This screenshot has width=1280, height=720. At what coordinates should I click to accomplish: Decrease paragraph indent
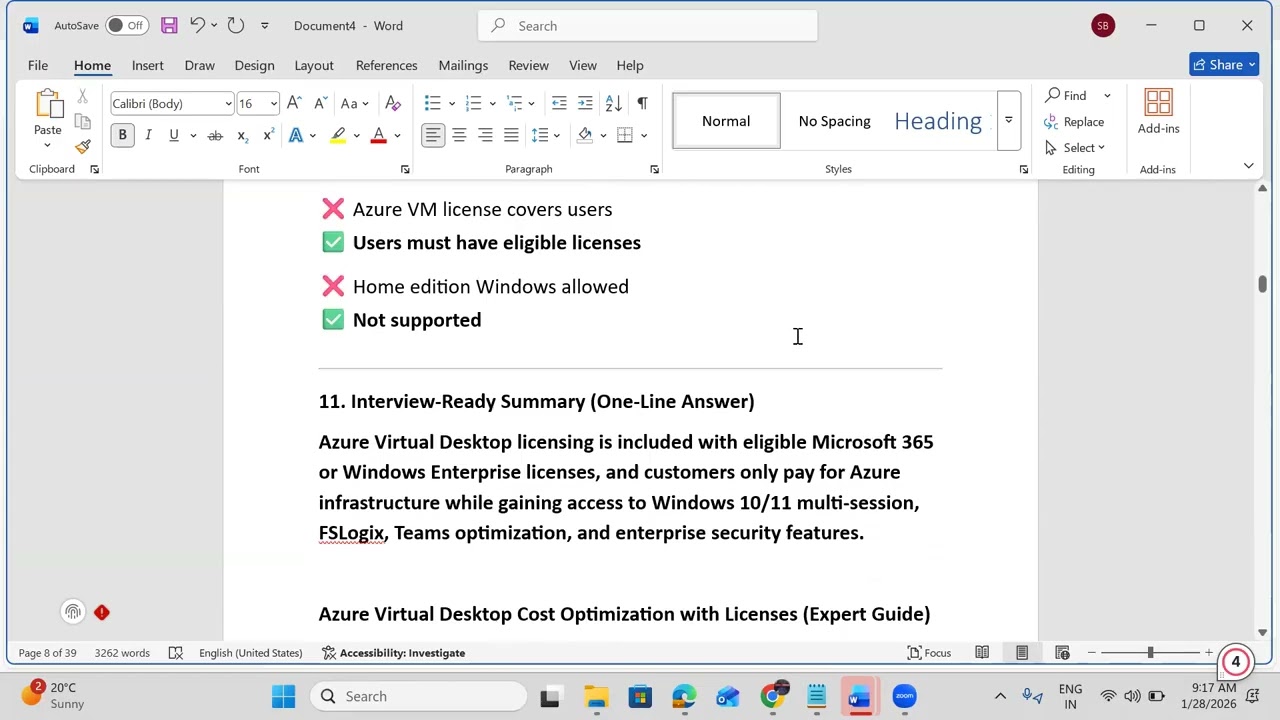pos(559,103)
